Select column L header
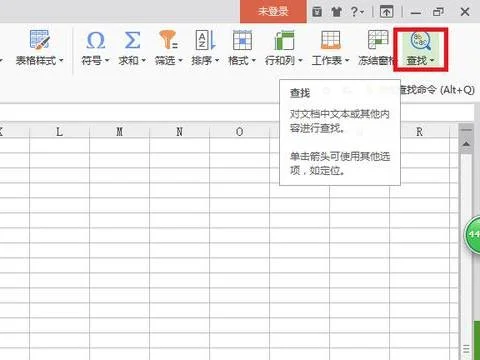 click(60, 132)
